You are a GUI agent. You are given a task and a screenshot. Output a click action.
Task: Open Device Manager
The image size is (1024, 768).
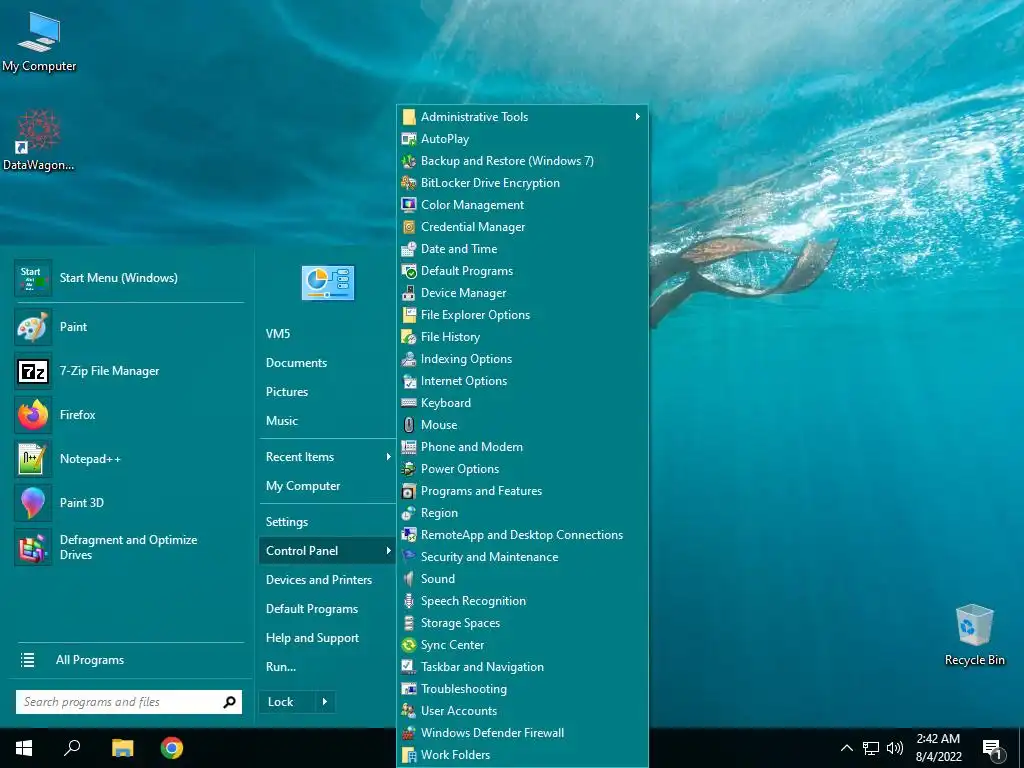pos(522,293)
